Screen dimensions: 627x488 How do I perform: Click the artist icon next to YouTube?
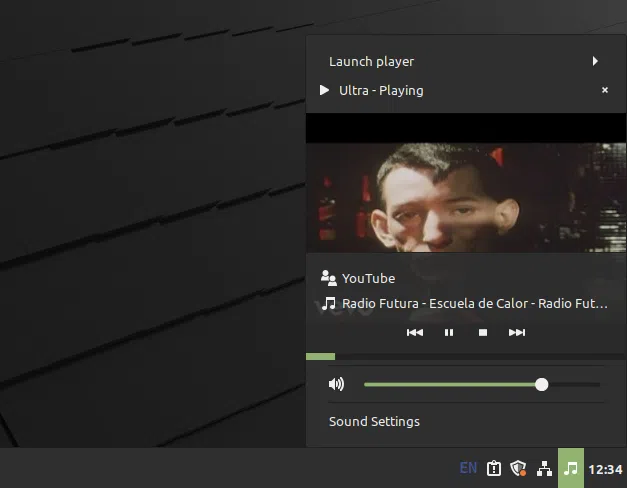coord(329,278)
